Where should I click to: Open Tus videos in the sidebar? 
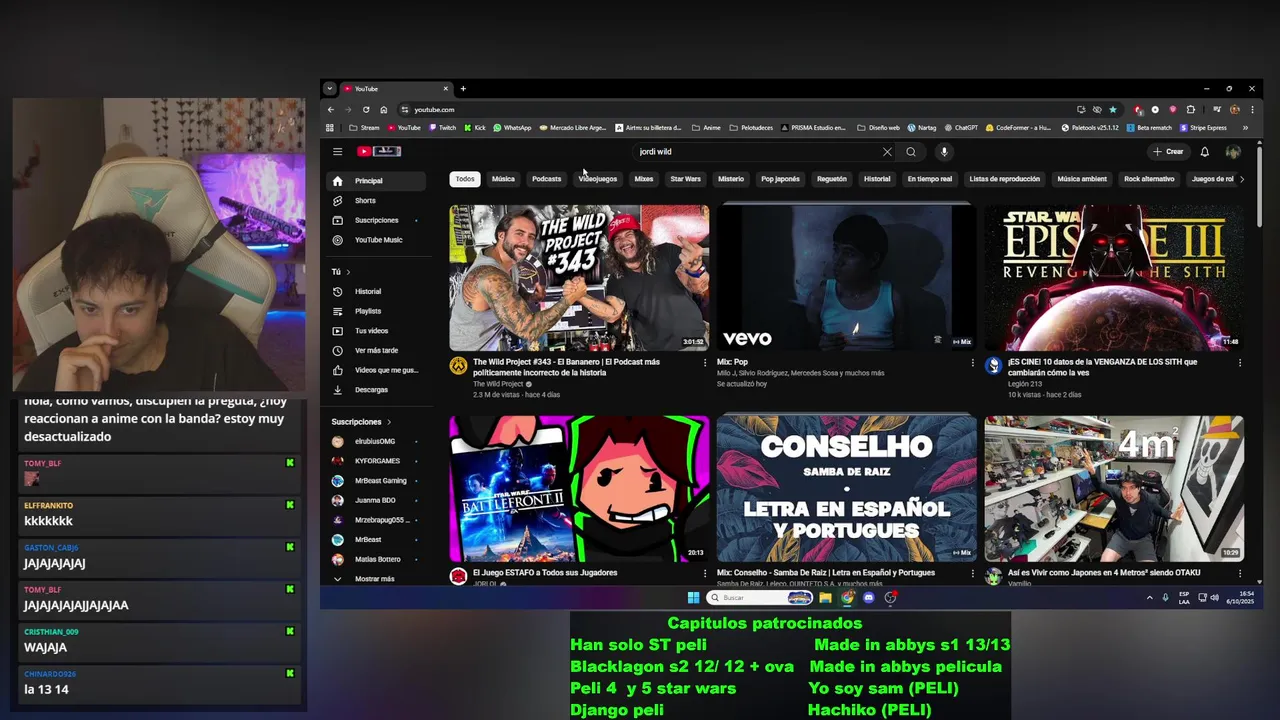pyautogui.click(x=376, y=331)
